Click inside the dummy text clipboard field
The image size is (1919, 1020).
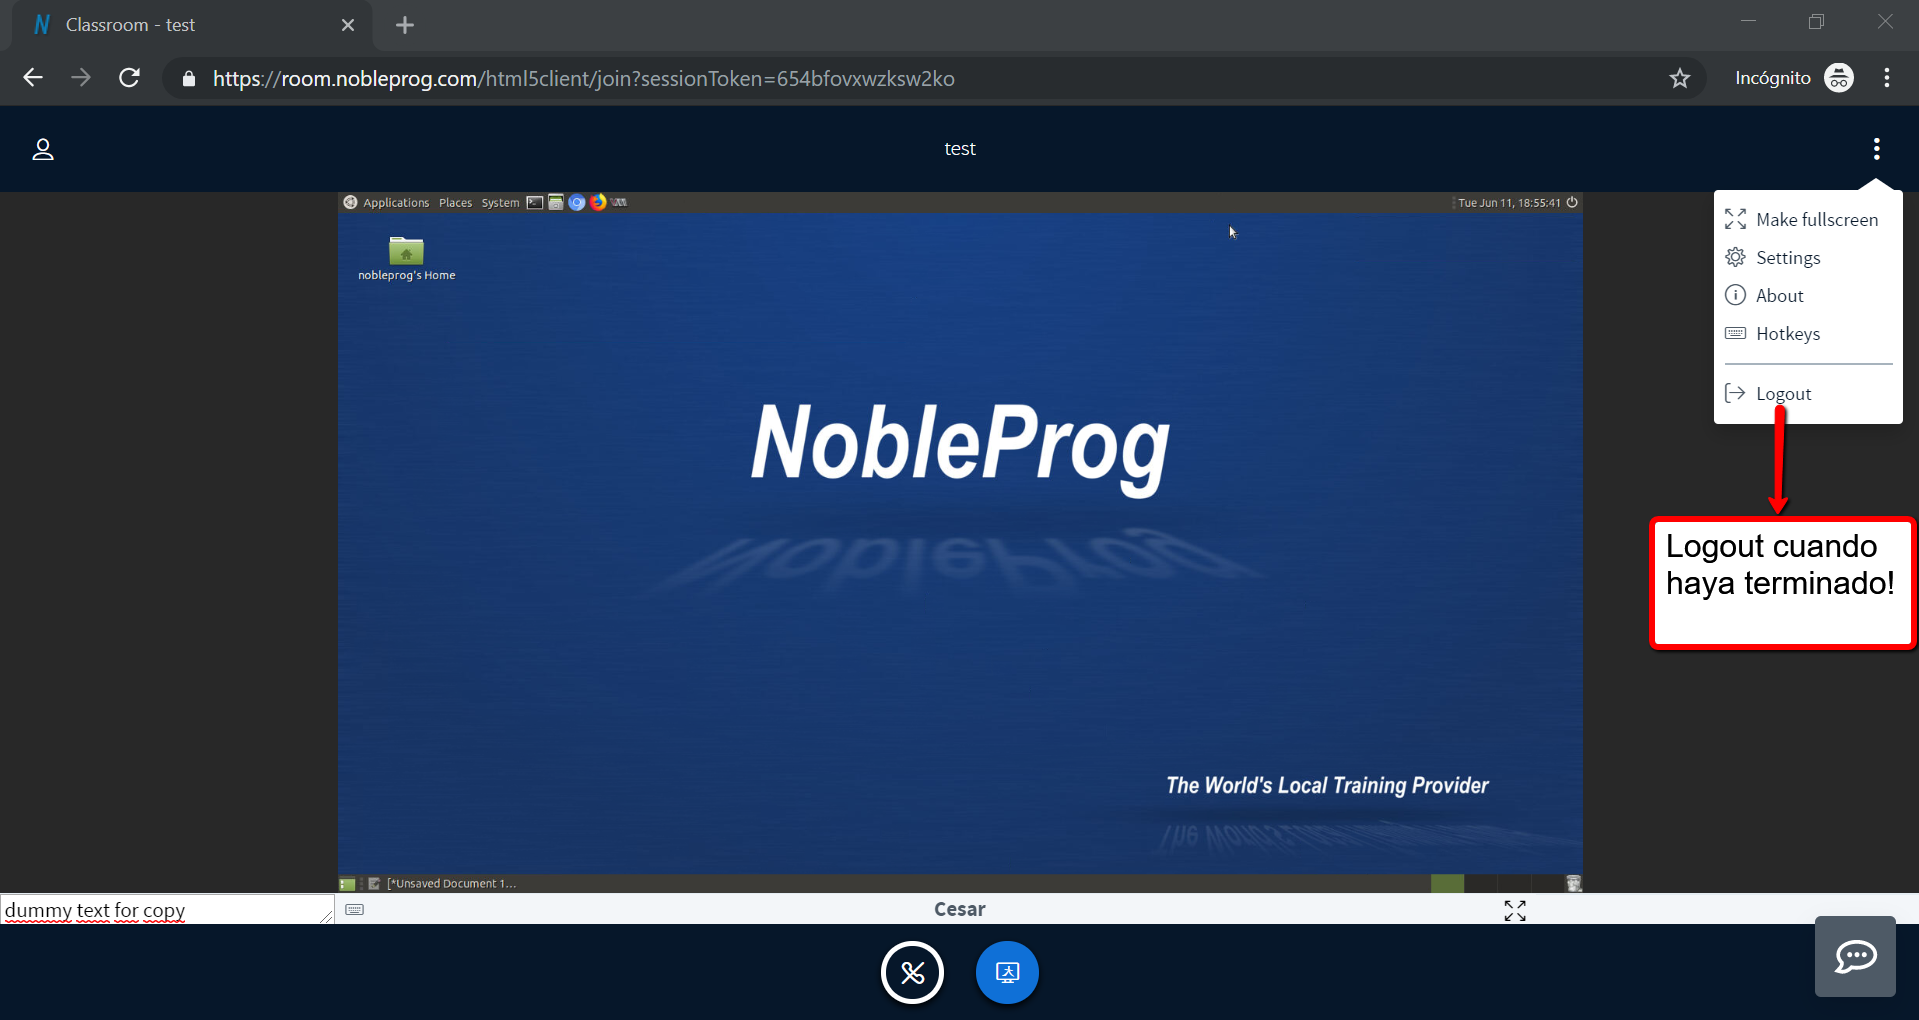tap(167, 910)
